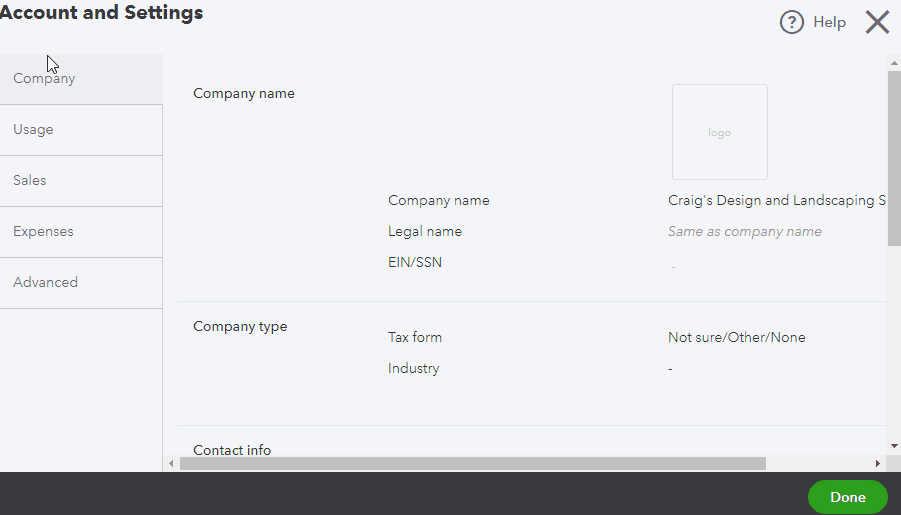Click the horizontal scrollbar thumb
901x515 pixels.
(x=470, y=464)
